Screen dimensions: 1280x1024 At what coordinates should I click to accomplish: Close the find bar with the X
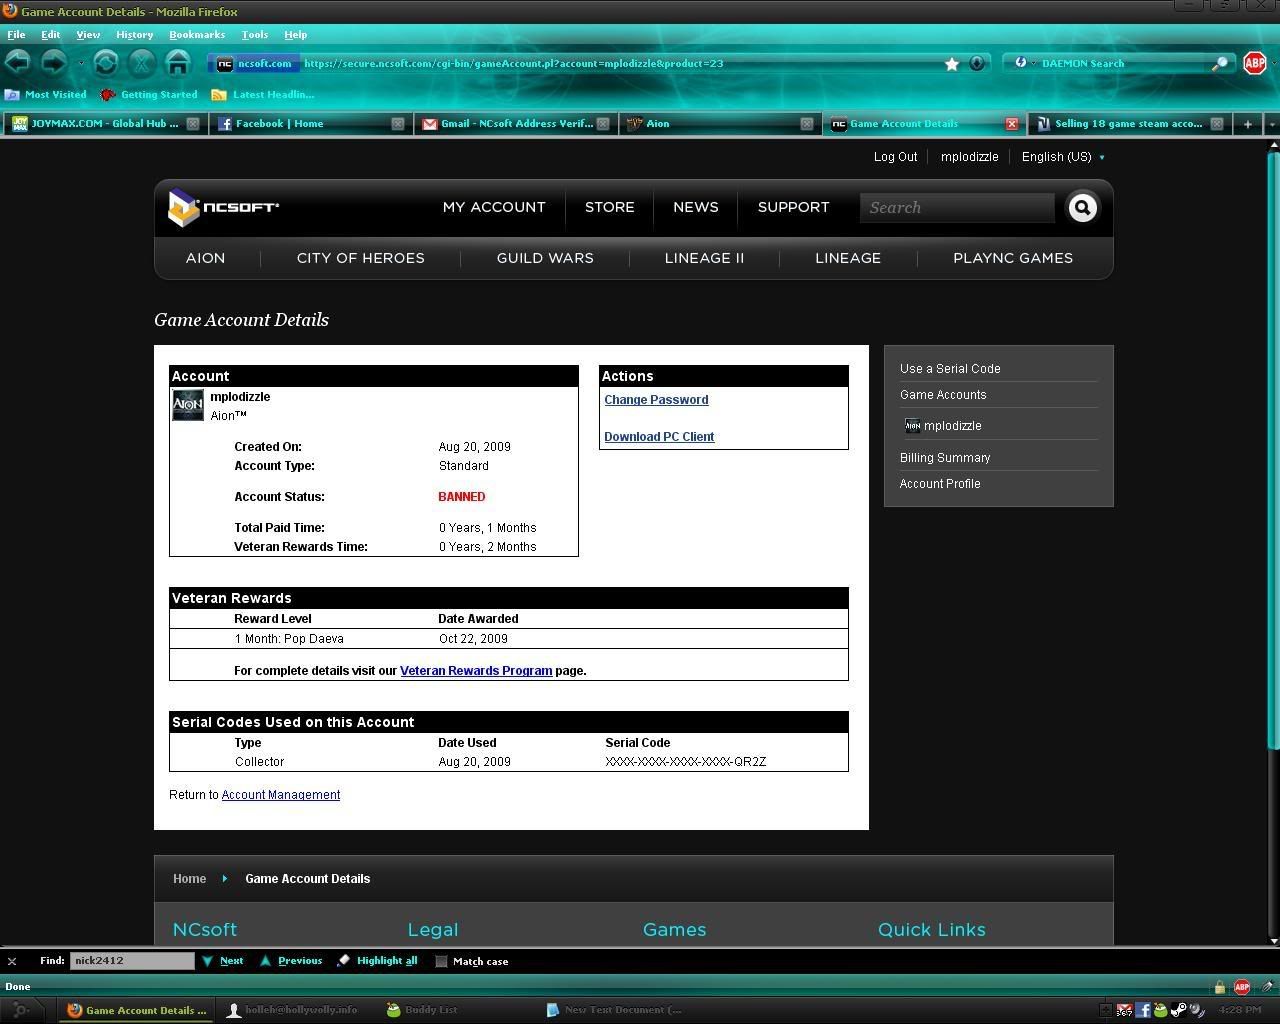point(12,961)
